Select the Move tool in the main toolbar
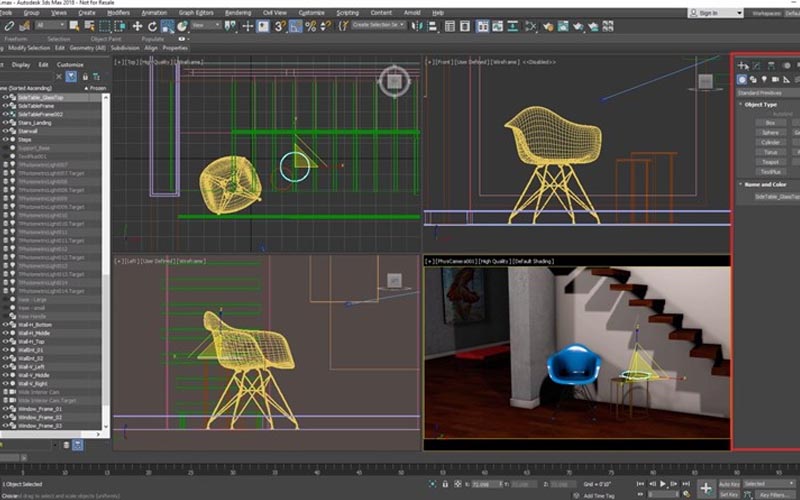The width and height of the screenshot is (800, 500). 137,26
